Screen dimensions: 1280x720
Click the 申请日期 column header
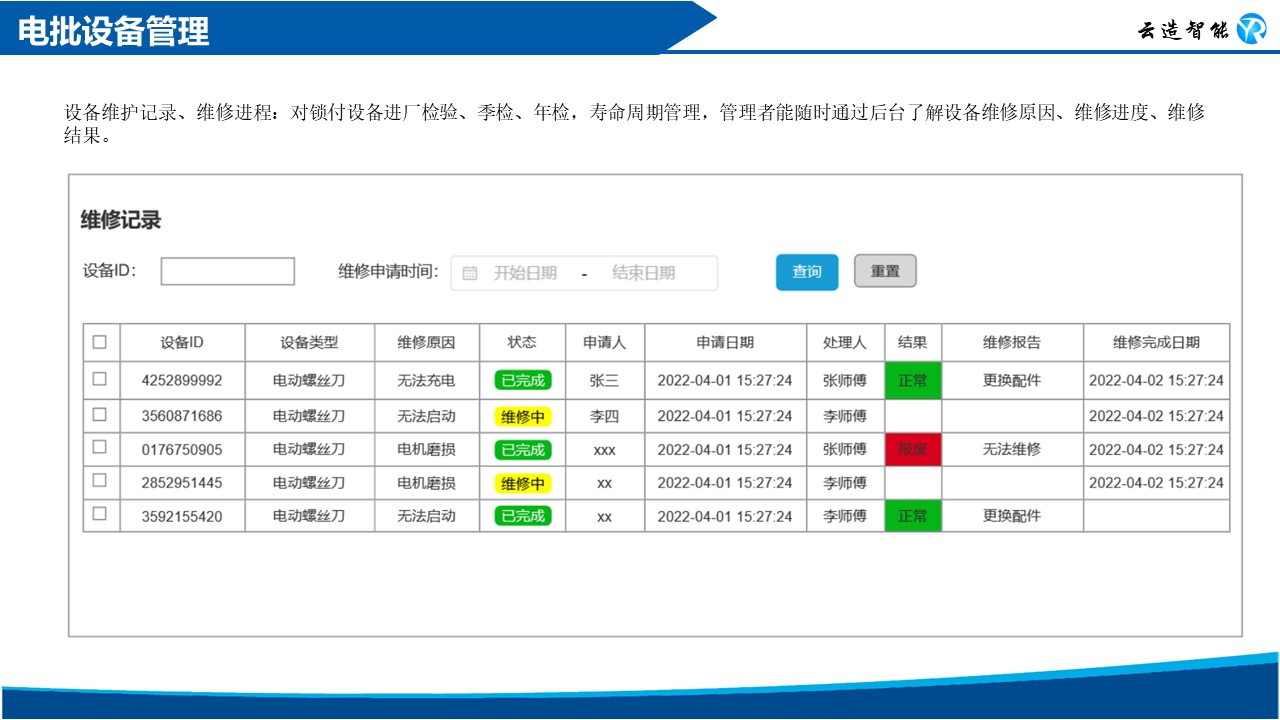[x=725, y=342]
